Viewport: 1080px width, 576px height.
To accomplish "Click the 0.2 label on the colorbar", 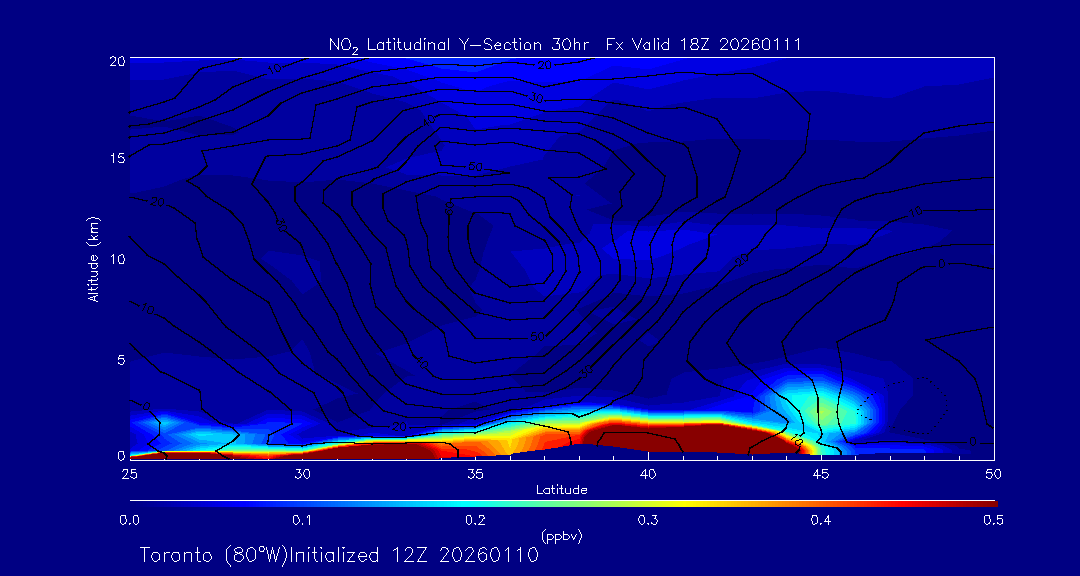I will [475, 520].
